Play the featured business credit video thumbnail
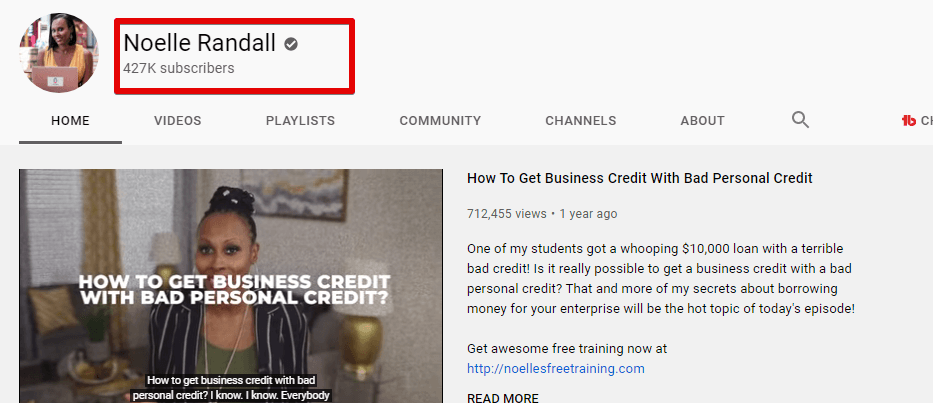933x403 pixels. [231, 286]
